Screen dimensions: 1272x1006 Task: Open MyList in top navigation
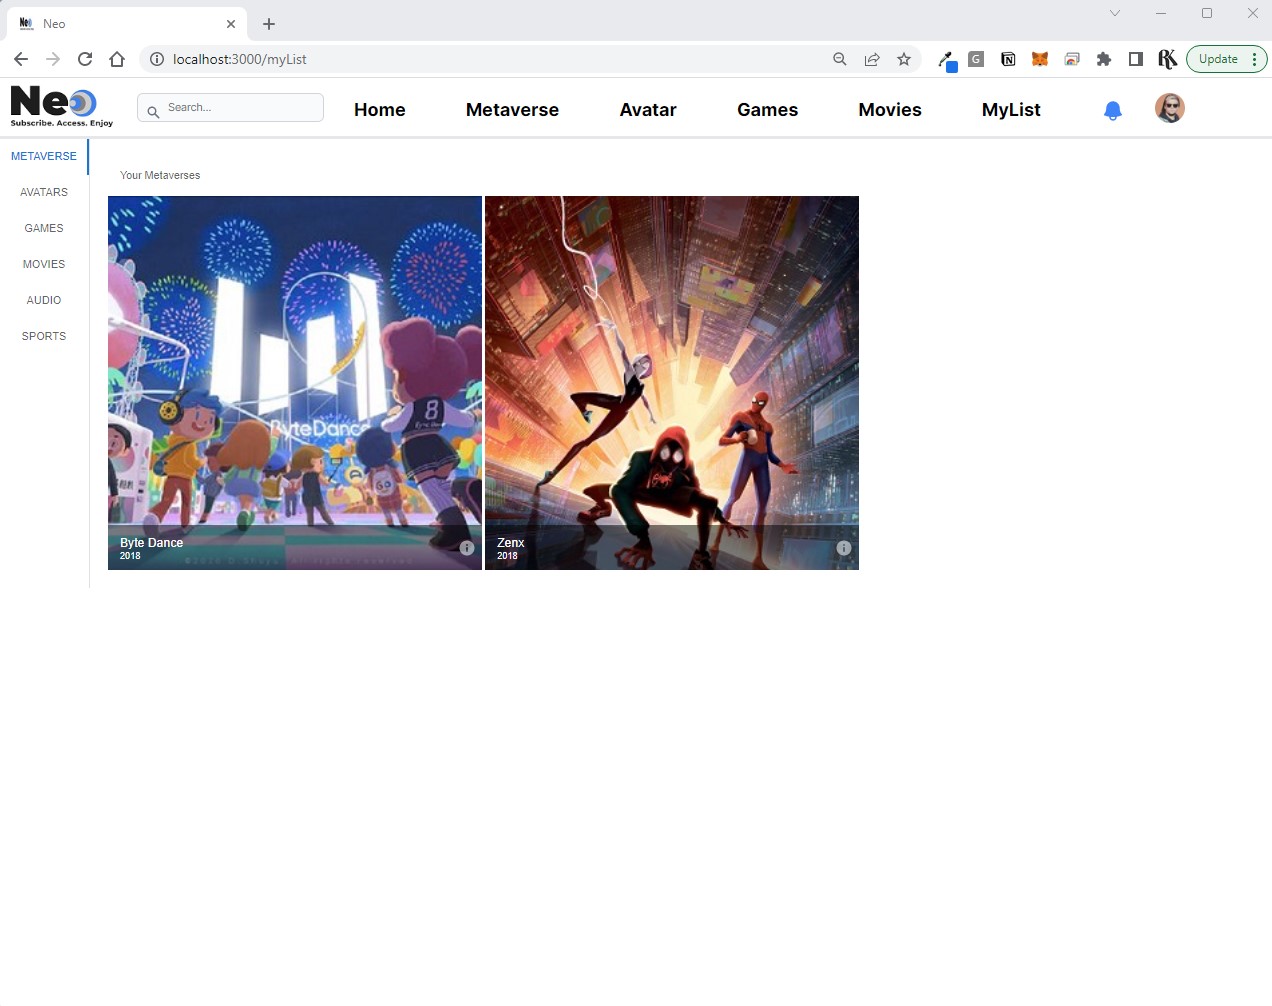(1011, 110)
